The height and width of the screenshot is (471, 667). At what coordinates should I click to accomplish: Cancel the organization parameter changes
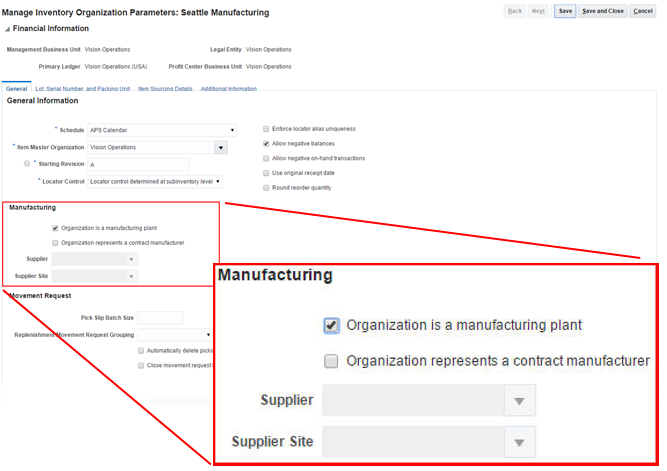[643, 11]
